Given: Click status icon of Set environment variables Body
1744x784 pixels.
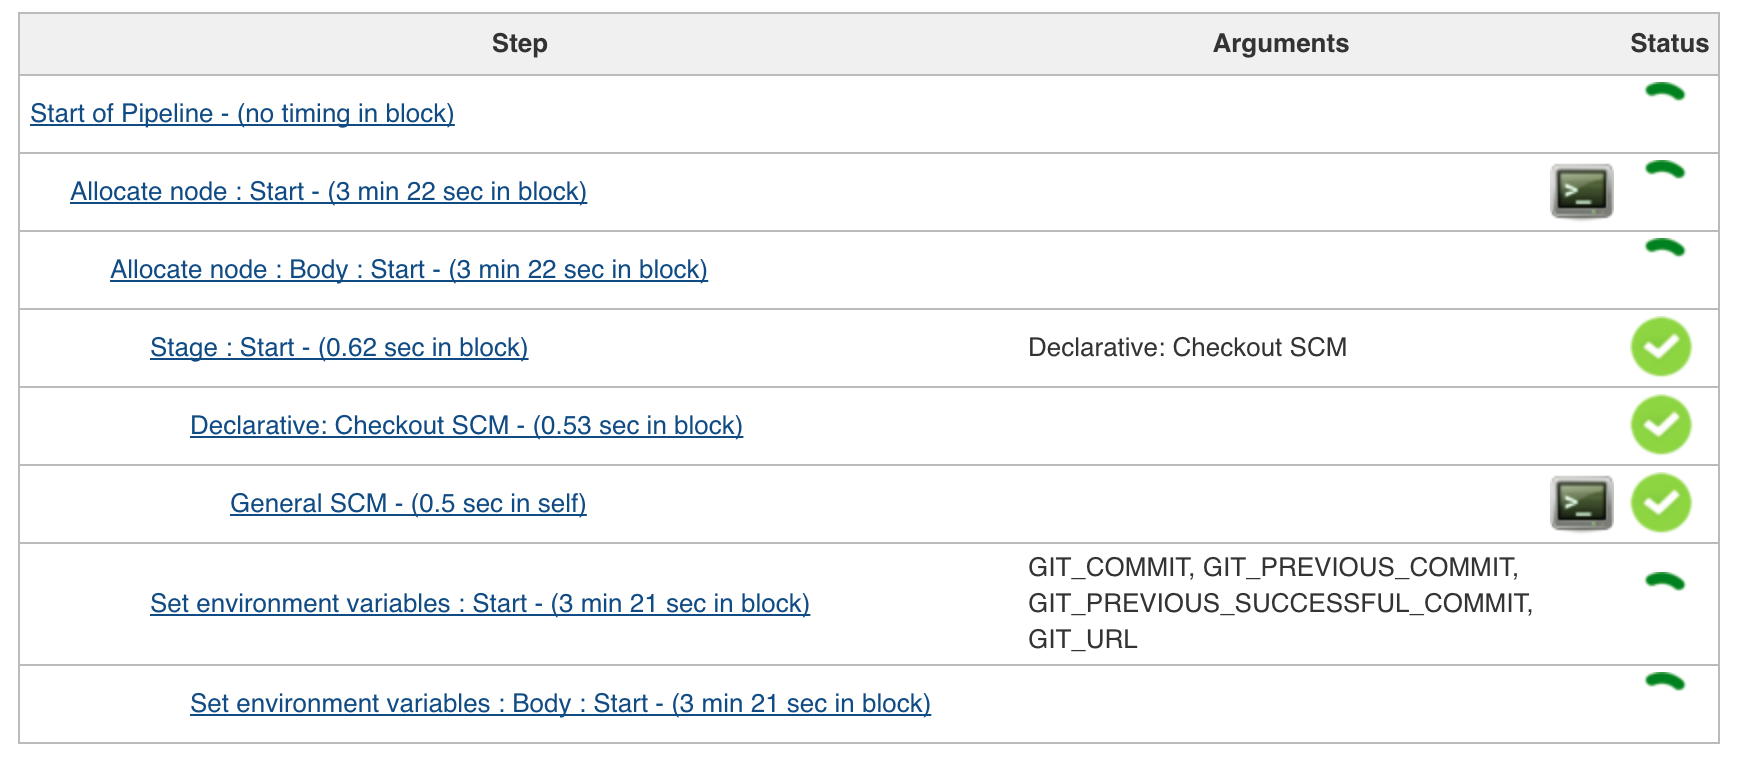Looking at the screenshot, I should [1665, 682].
